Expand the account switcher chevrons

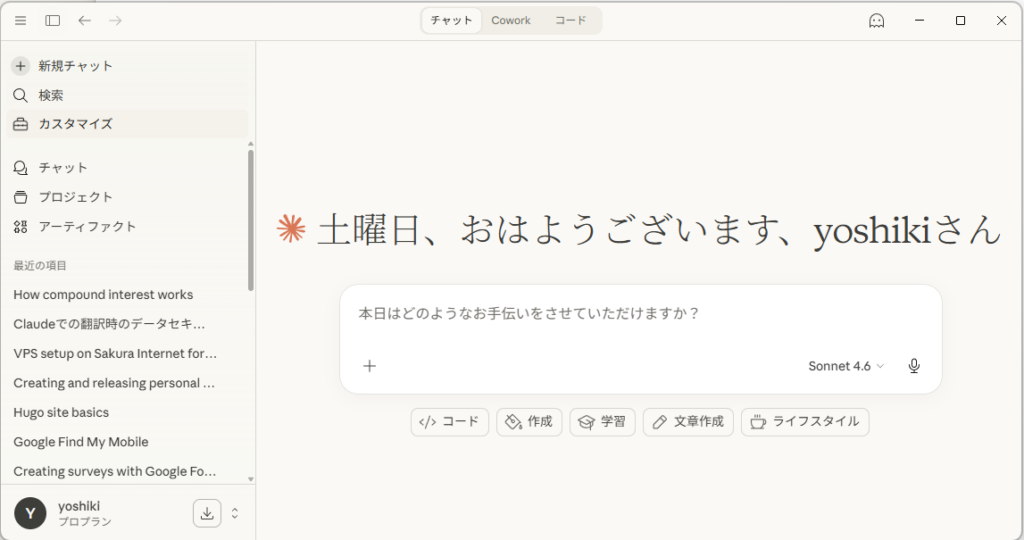point(235,513)
